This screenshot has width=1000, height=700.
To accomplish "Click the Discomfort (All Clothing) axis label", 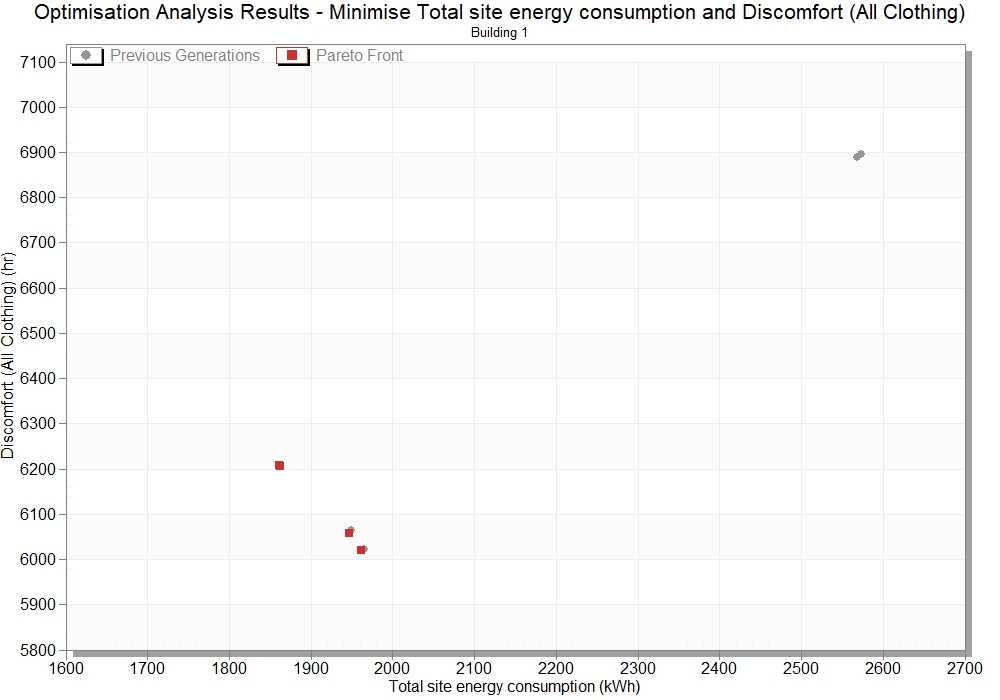I will (8, 355).
